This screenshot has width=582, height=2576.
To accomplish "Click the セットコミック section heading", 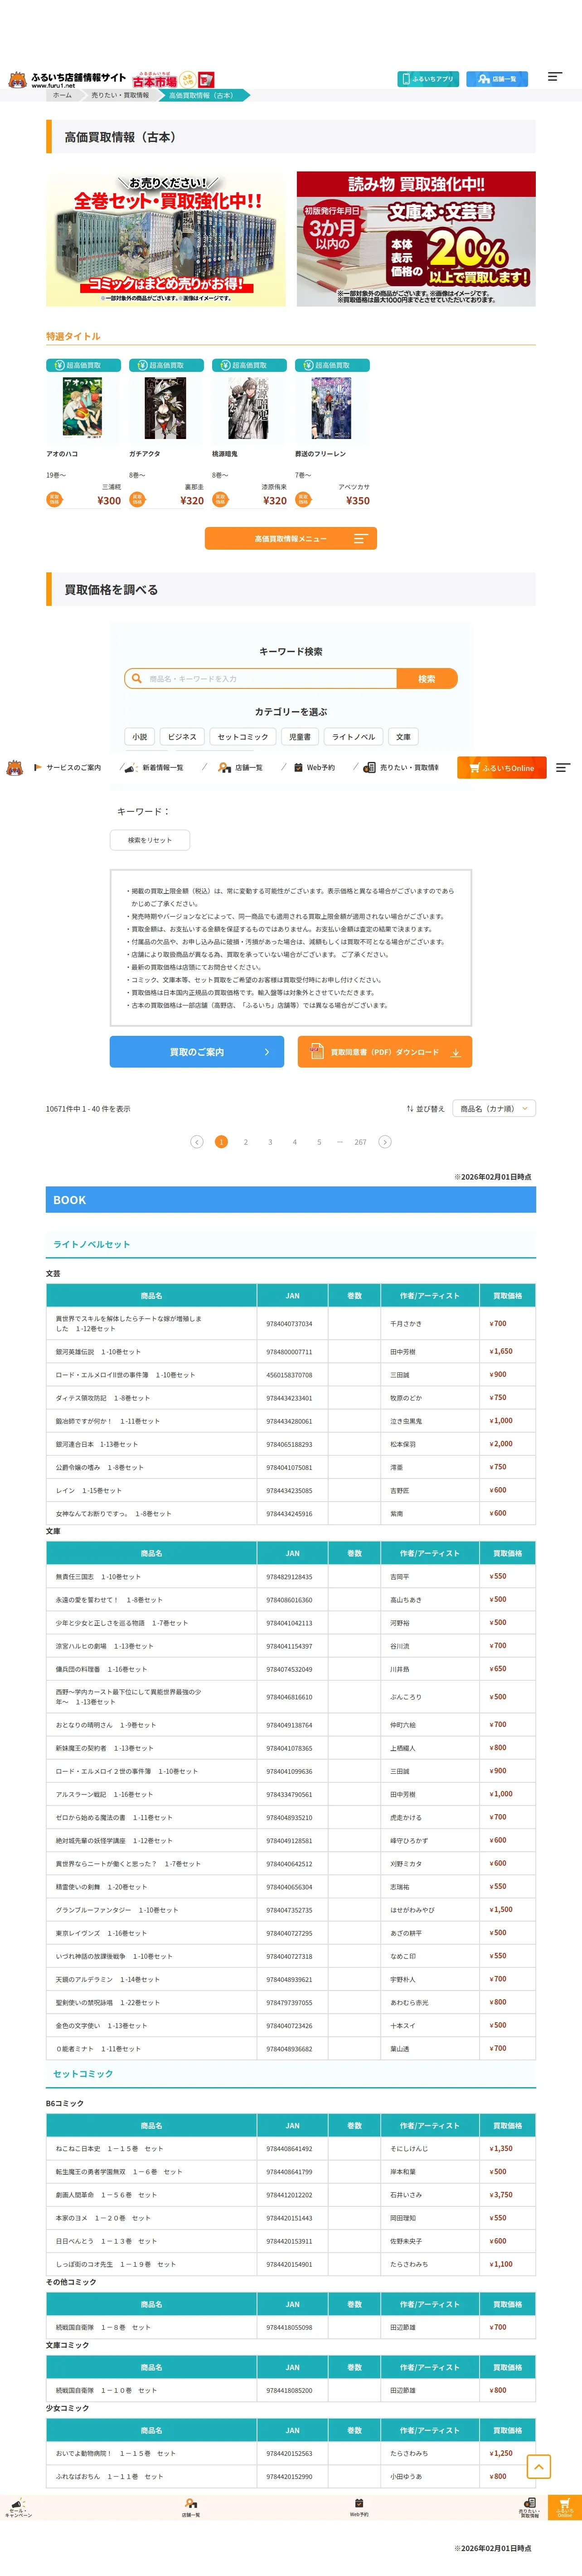I will (83, 2074).
